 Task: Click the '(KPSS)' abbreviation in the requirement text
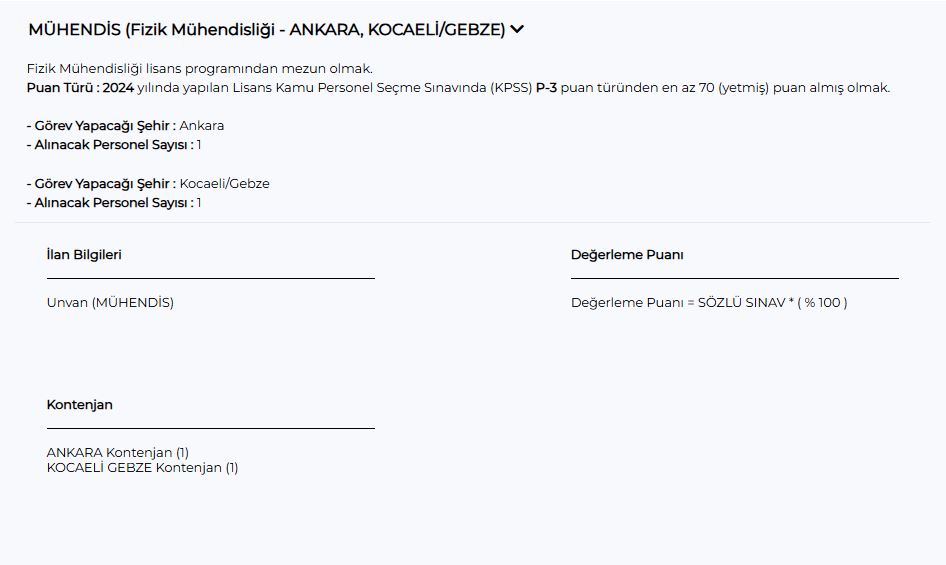511,88
